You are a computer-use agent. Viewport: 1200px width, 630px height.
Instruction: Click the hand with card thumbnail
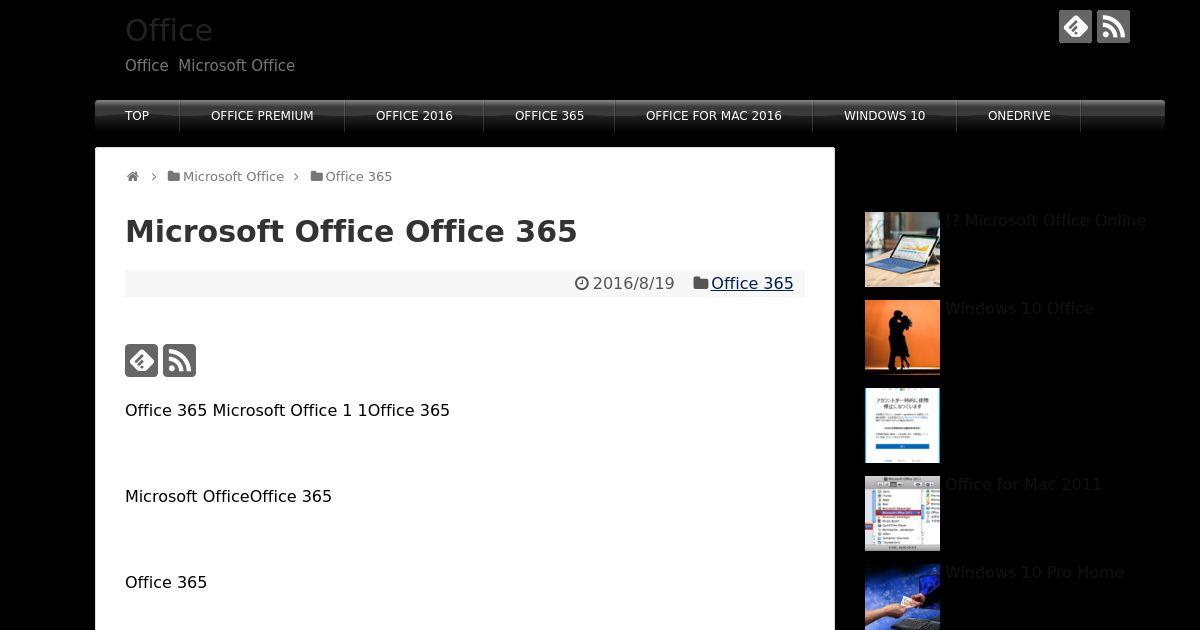tap(902, 597)
